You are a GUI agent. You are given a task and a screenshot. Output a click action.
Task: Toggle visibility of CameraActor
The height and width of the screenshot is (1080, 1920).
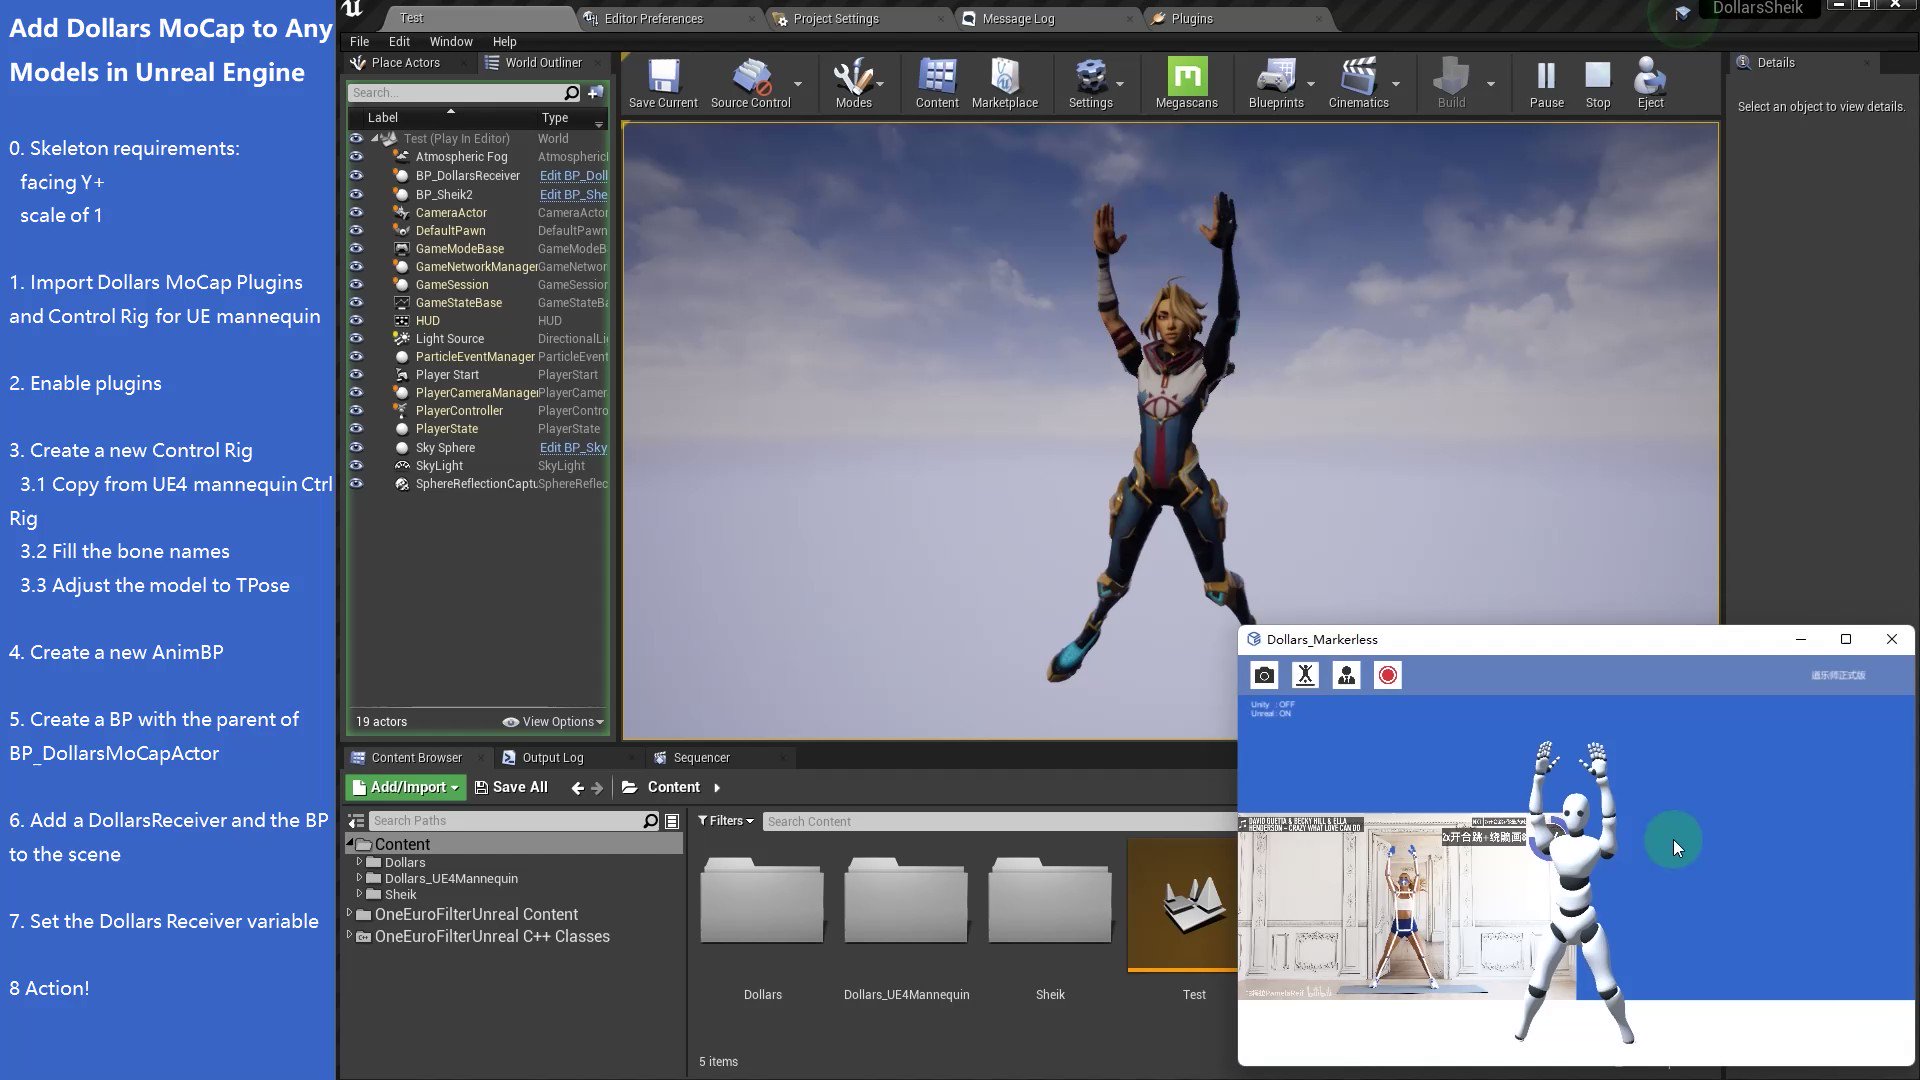pos(356,212)
